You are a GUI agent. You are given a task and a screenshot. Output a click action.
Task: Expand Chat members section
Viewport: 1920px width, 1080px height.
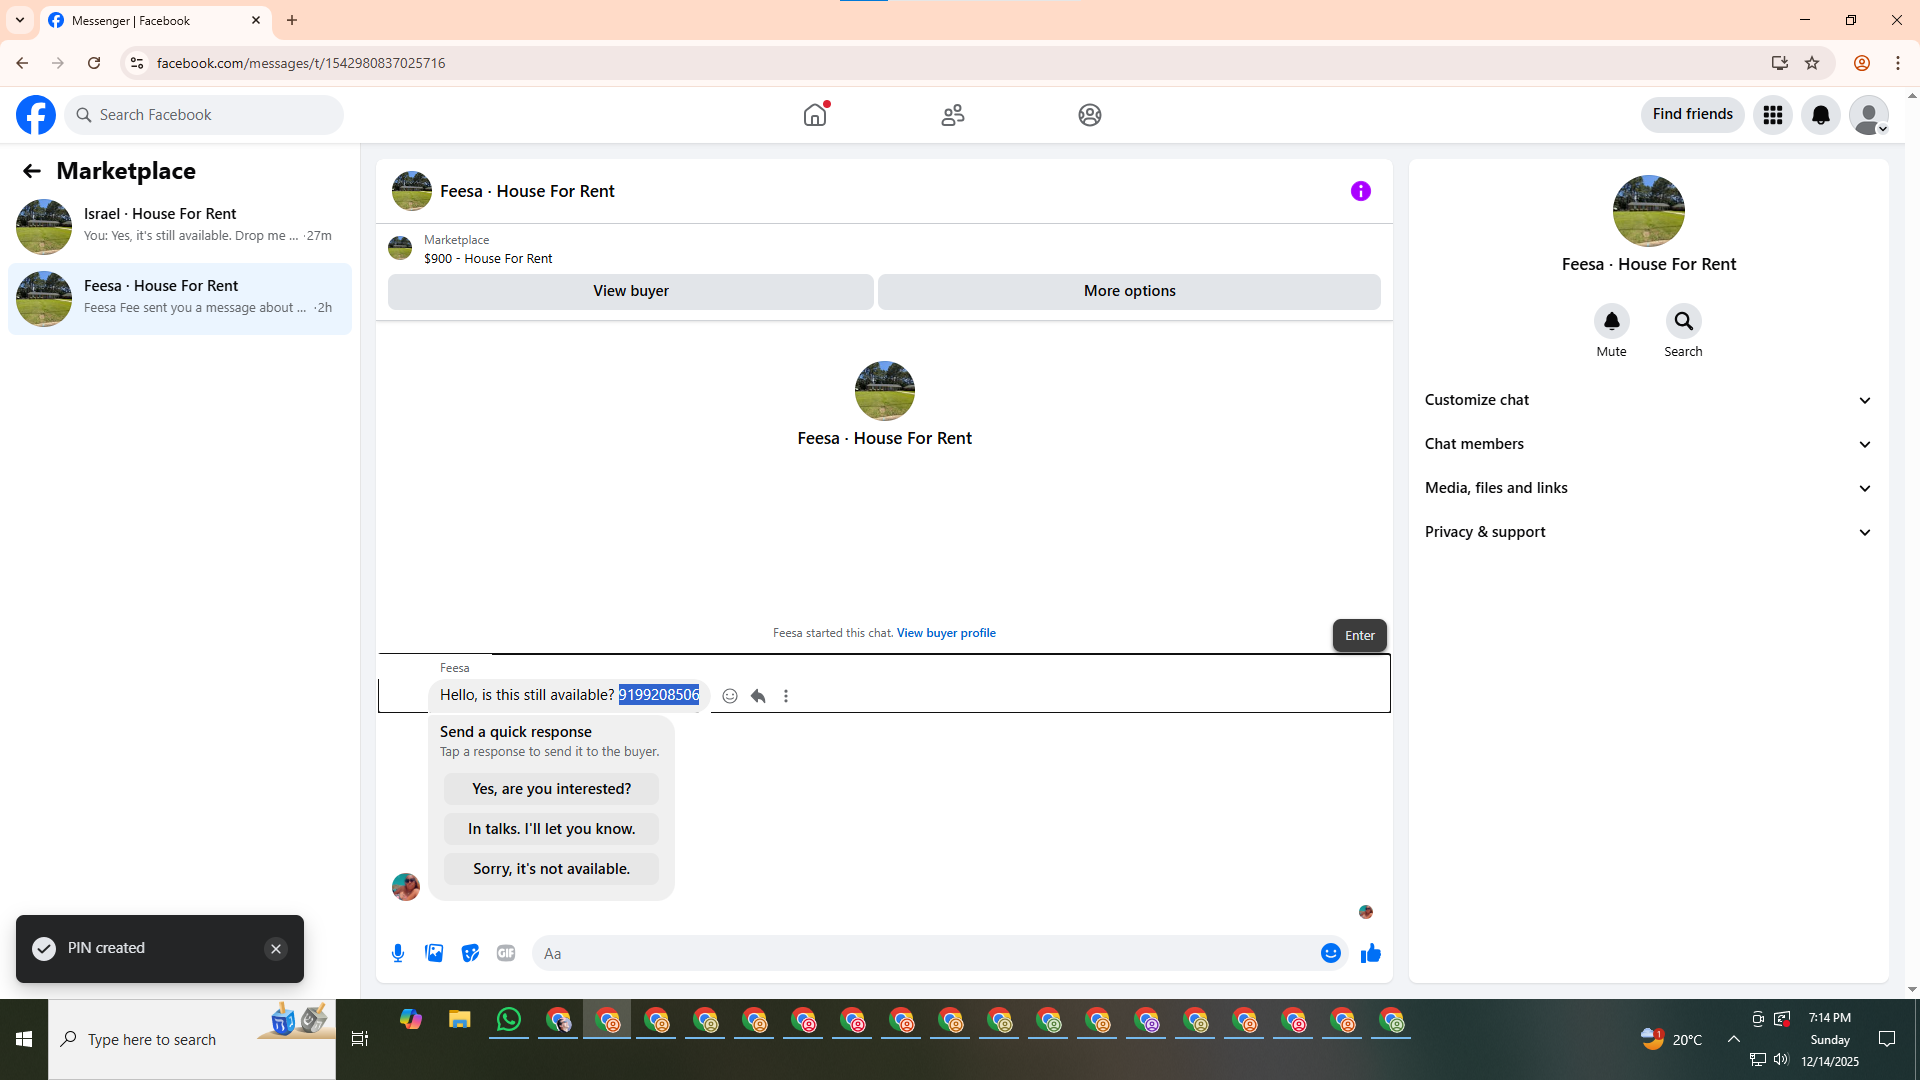tap(1648, 444)
